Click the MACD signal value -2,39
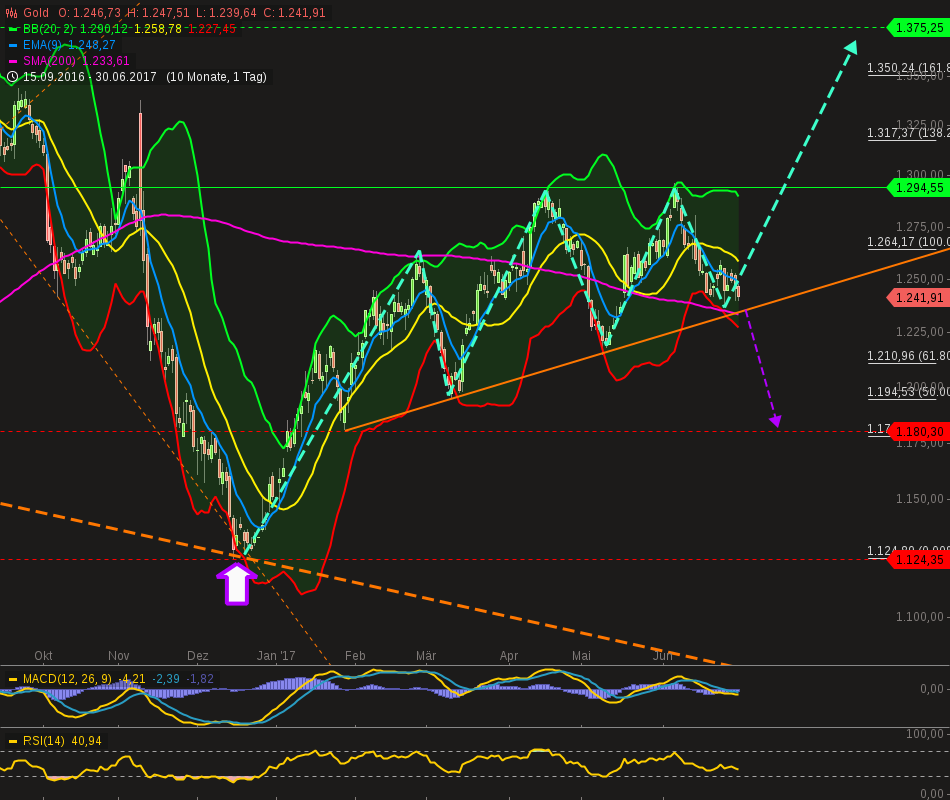 (166, 679)
